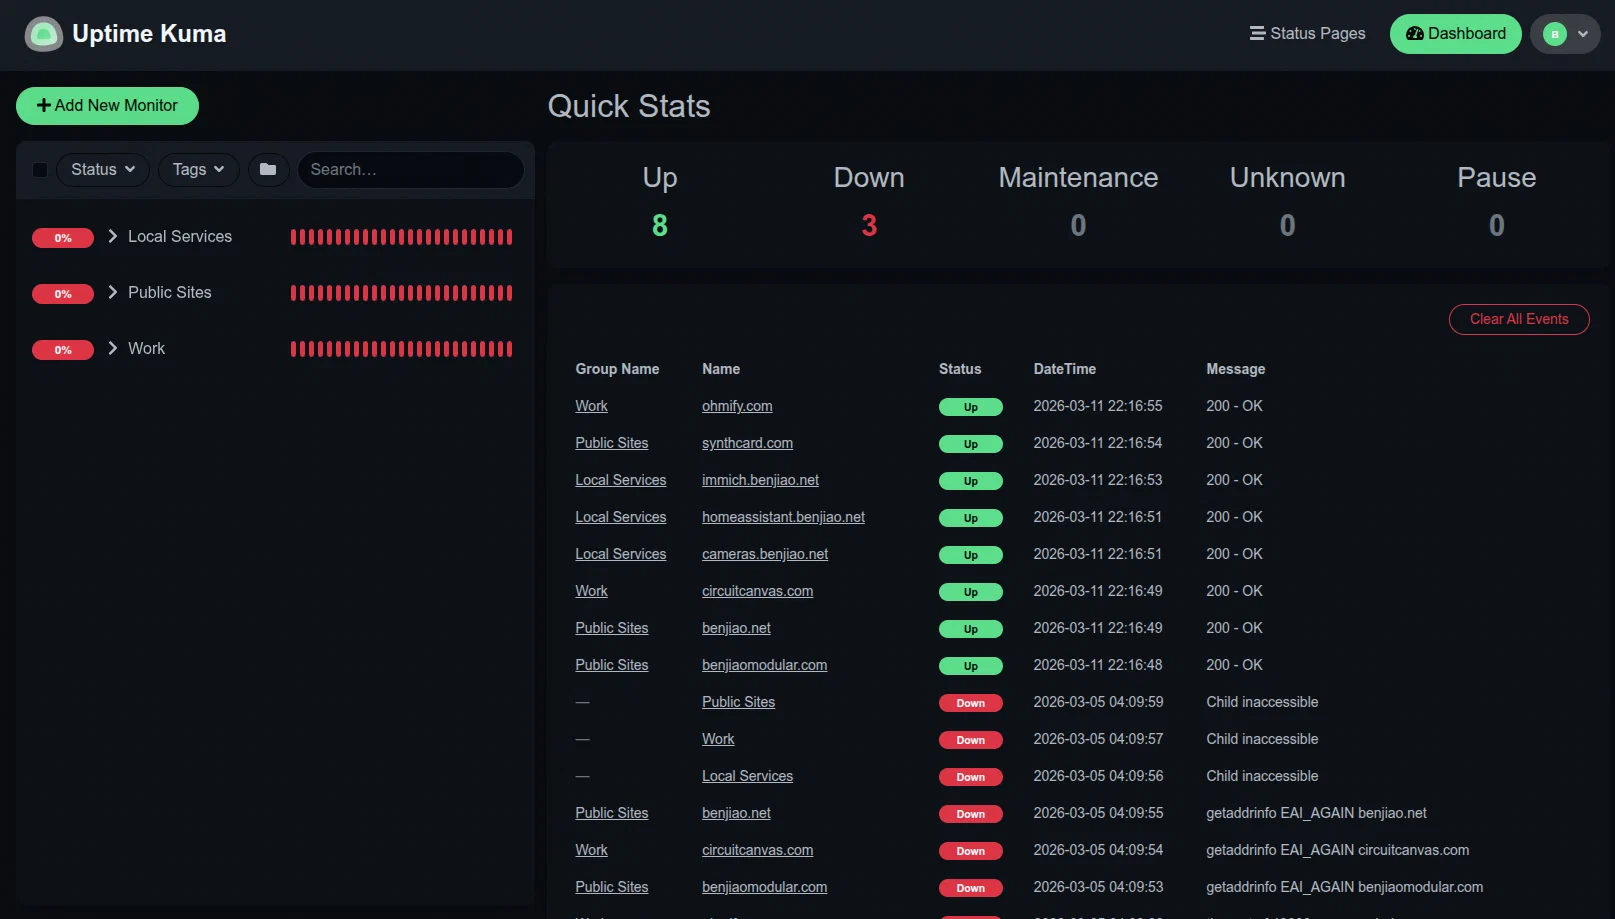Click the Clear All Events button
The image size is (1615, 919).
click(1519, 319)
